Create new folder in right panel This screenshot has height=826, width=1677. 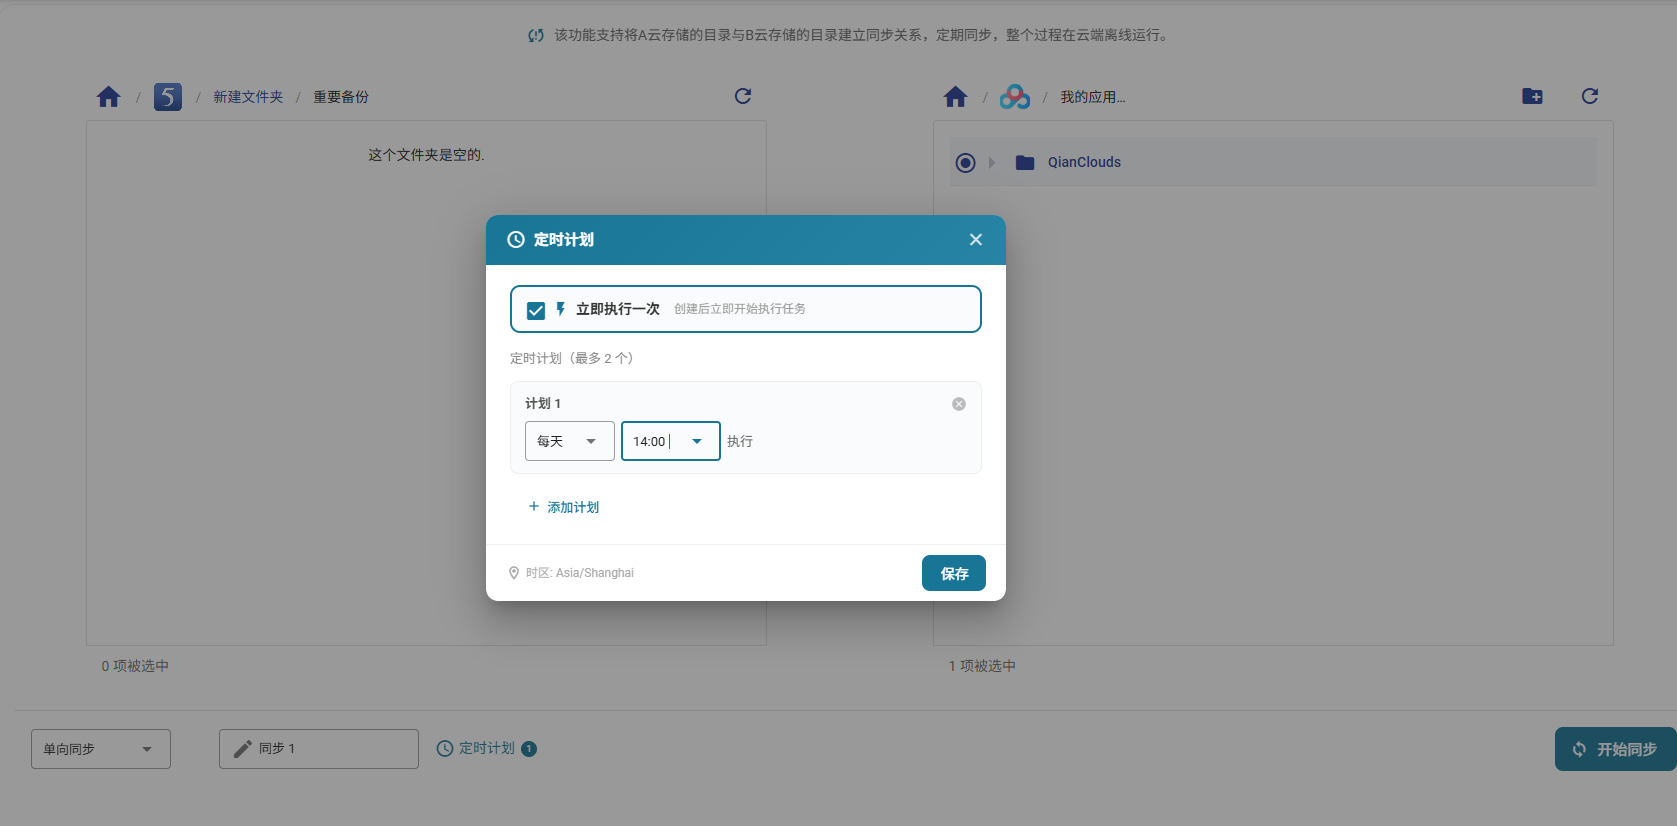[x=1532, y=96]
